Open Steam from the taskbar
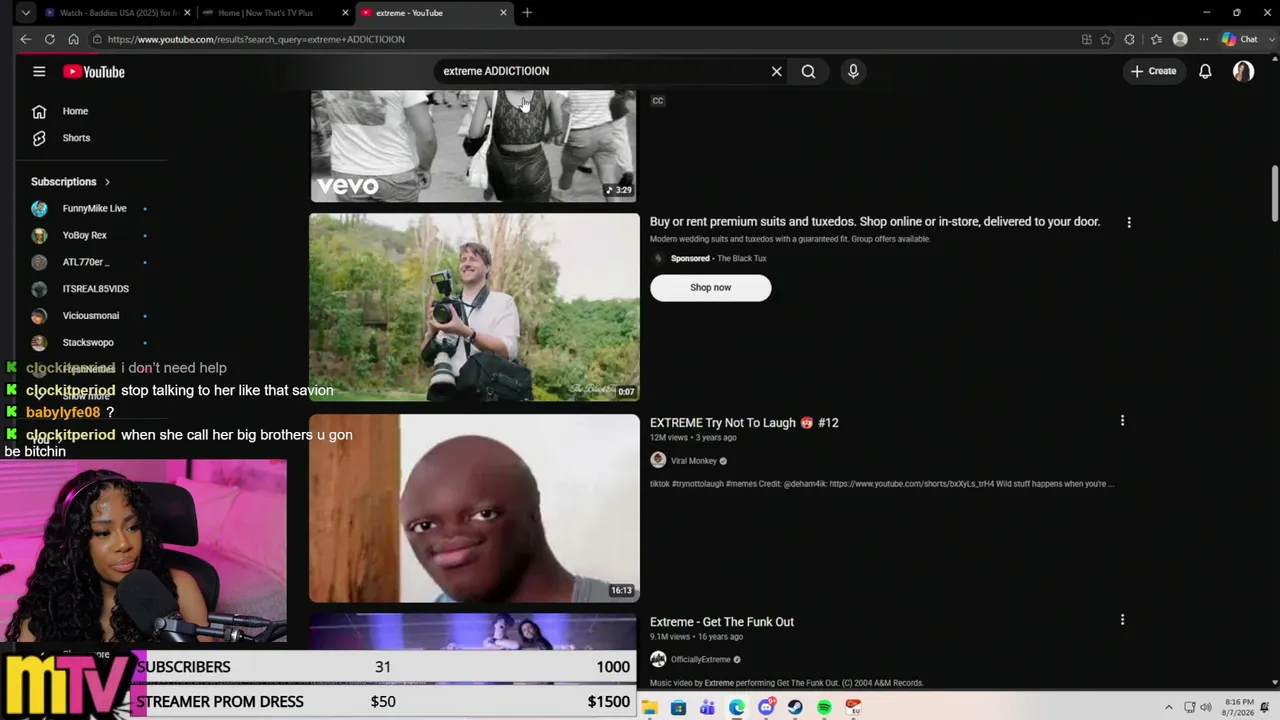 795,708
